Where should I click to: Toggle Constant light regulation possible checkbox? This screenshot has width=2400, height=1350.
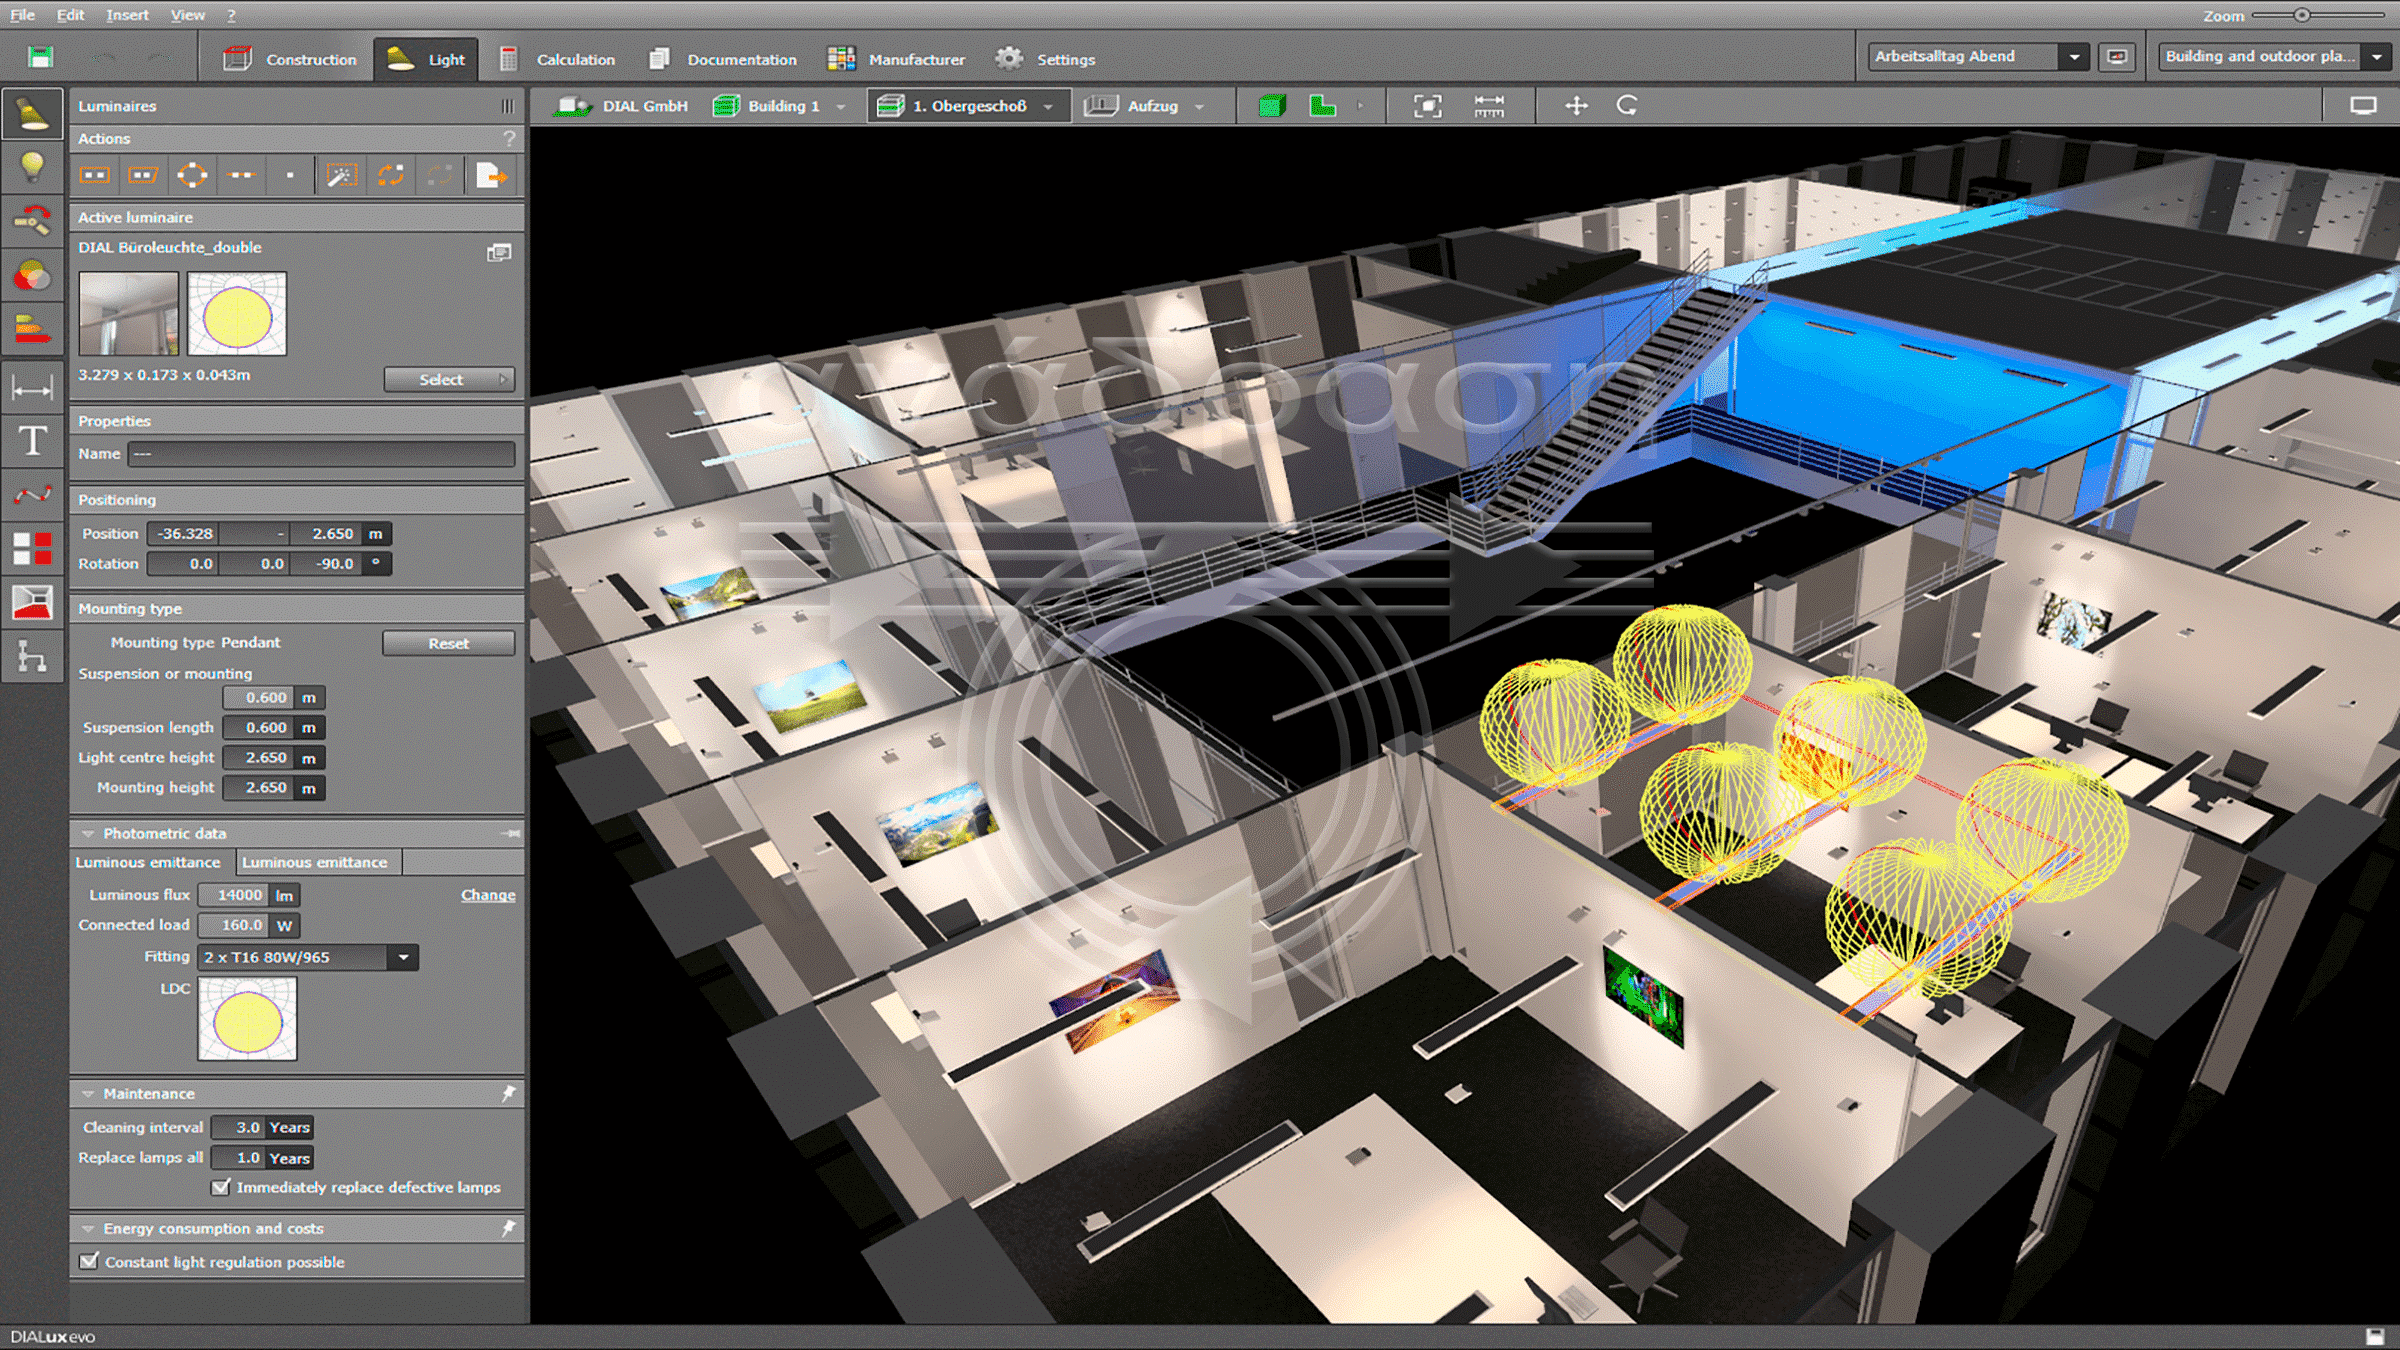[x=89, y=1261]
